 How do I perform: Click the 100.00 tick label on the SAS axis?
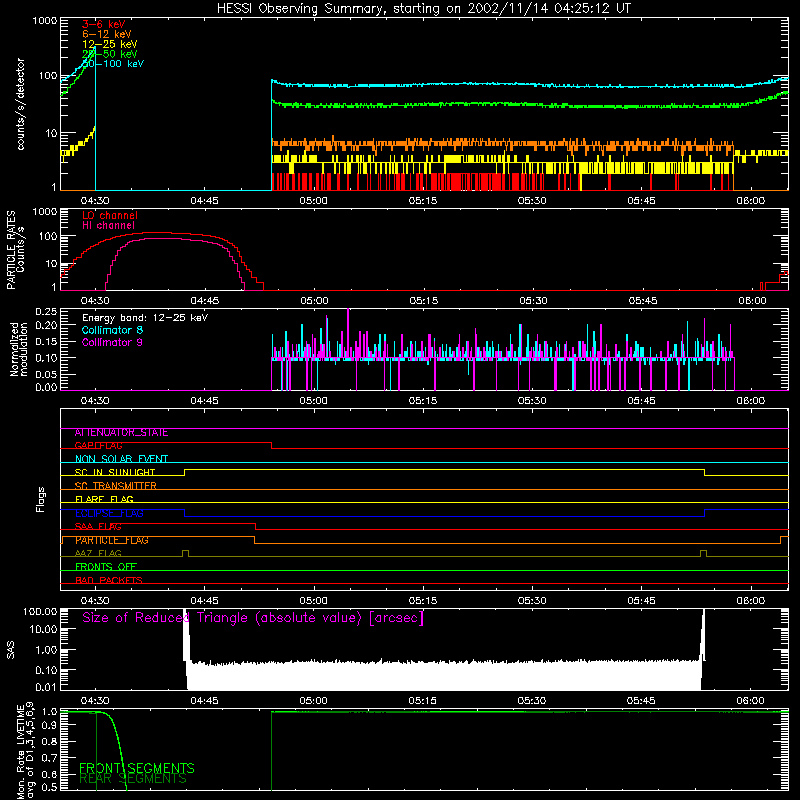point(40,611)
